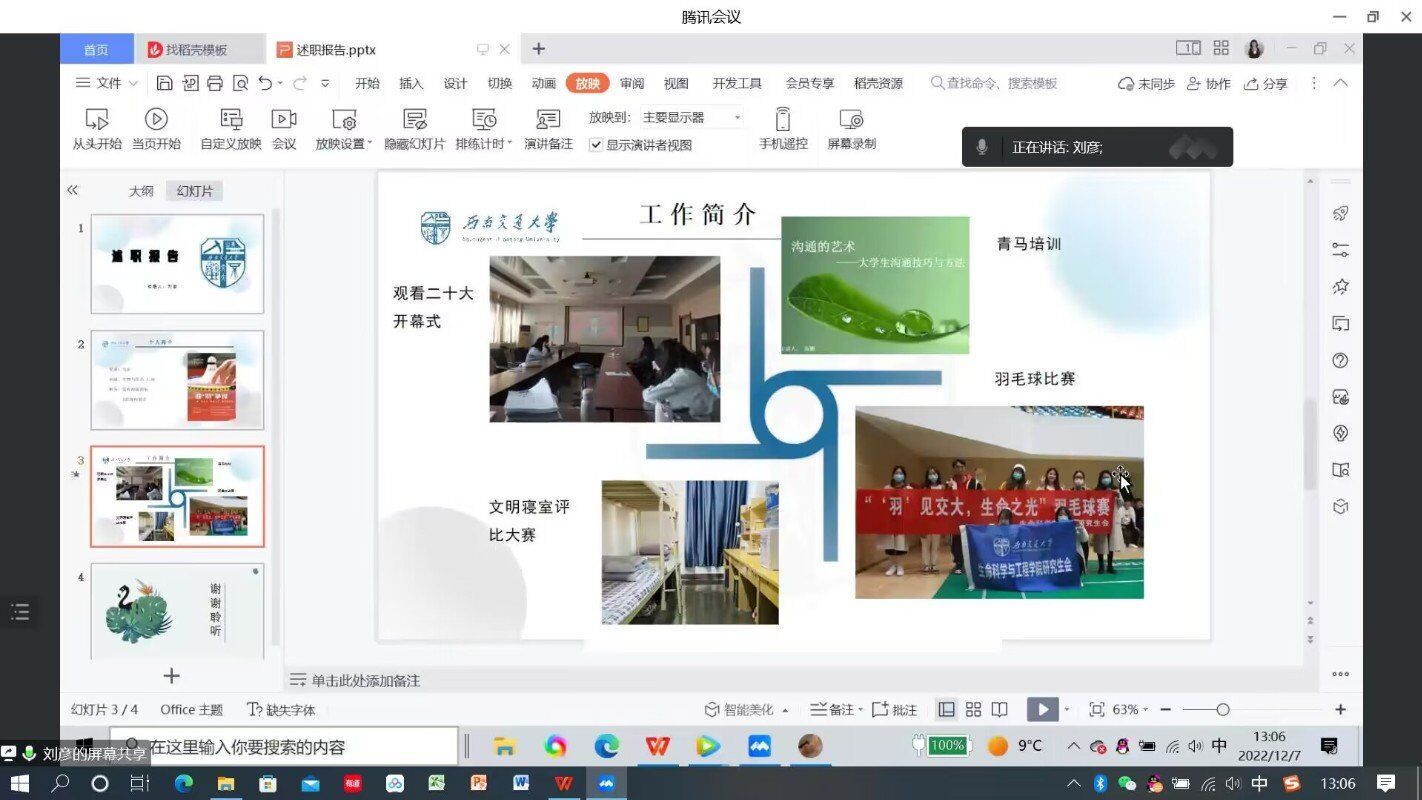1422x800 pixels.
Task: Start screen recording (屏幕录制)
Action: tap(851, 129)
